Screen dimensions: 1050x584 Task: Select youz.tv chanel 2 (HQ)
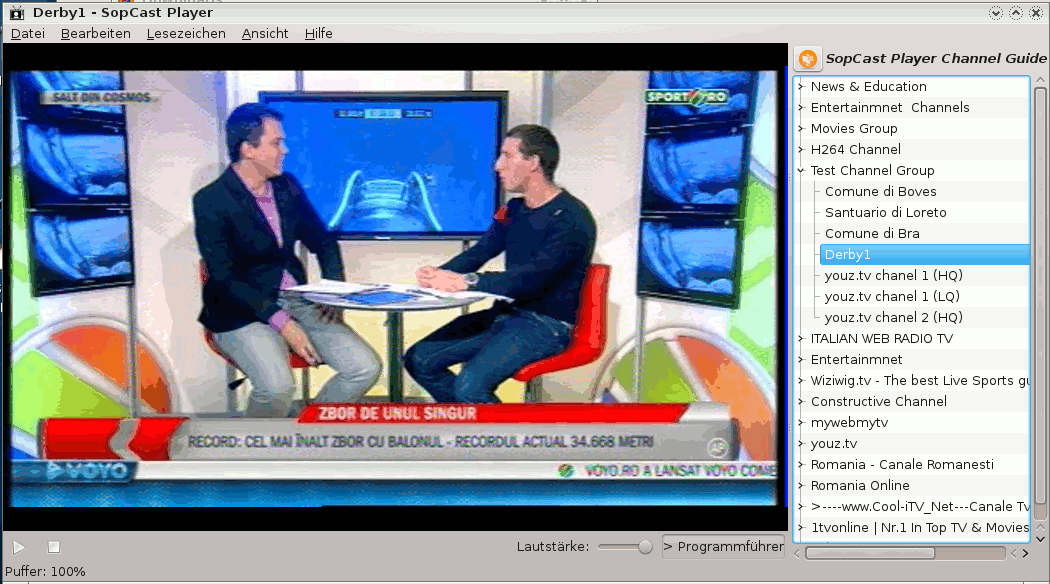pos(893,317)
